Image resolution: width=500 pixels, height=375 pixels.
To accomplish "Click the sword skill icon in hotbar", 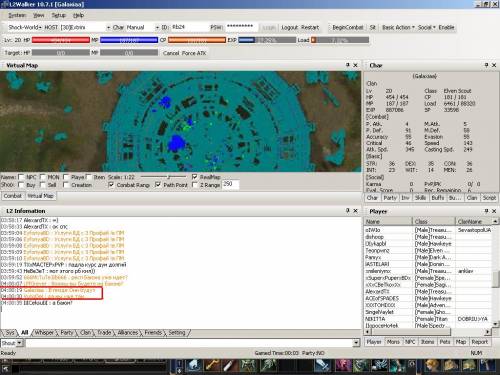I will 322,365.
